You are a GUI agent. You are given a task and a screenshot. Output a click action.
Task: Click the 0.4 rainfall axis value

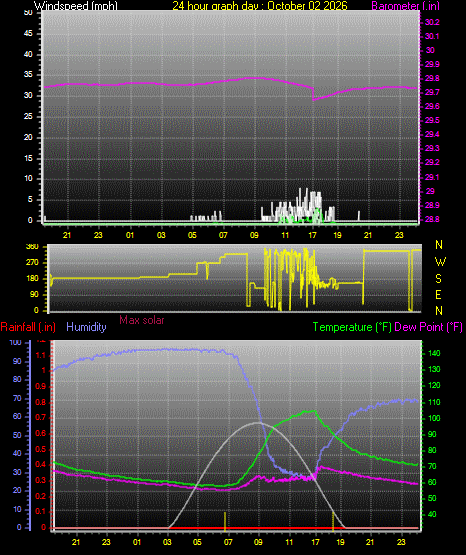pyautogui.click(x=41, y=464)
